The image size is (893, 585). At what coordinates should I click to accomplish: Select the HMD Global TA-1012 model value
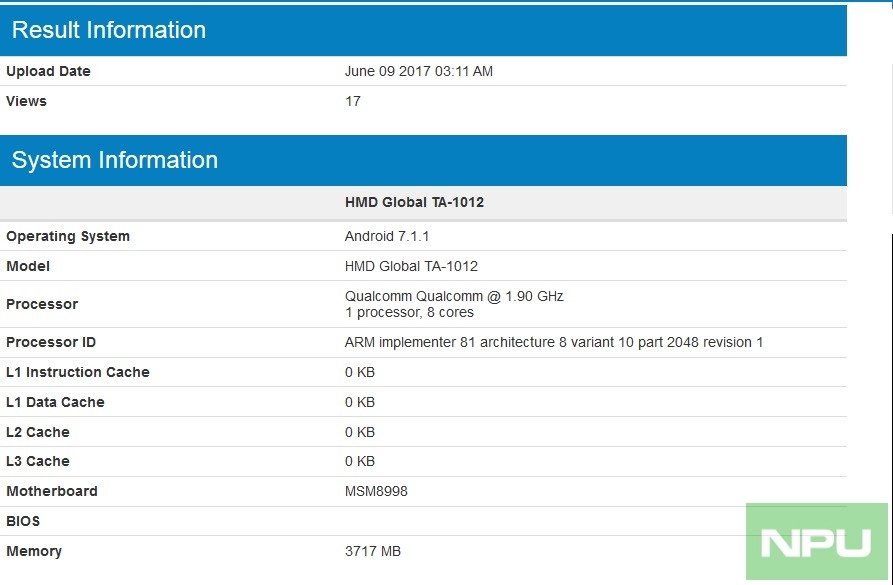[413, 266]
